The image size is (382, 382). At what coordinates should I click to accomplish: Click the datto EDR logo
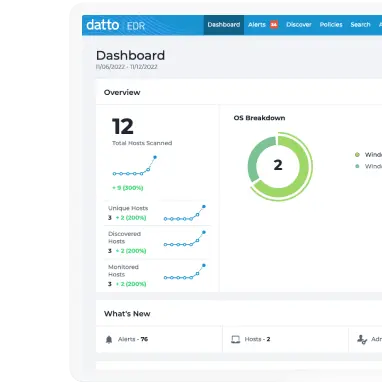pos(115,25)
